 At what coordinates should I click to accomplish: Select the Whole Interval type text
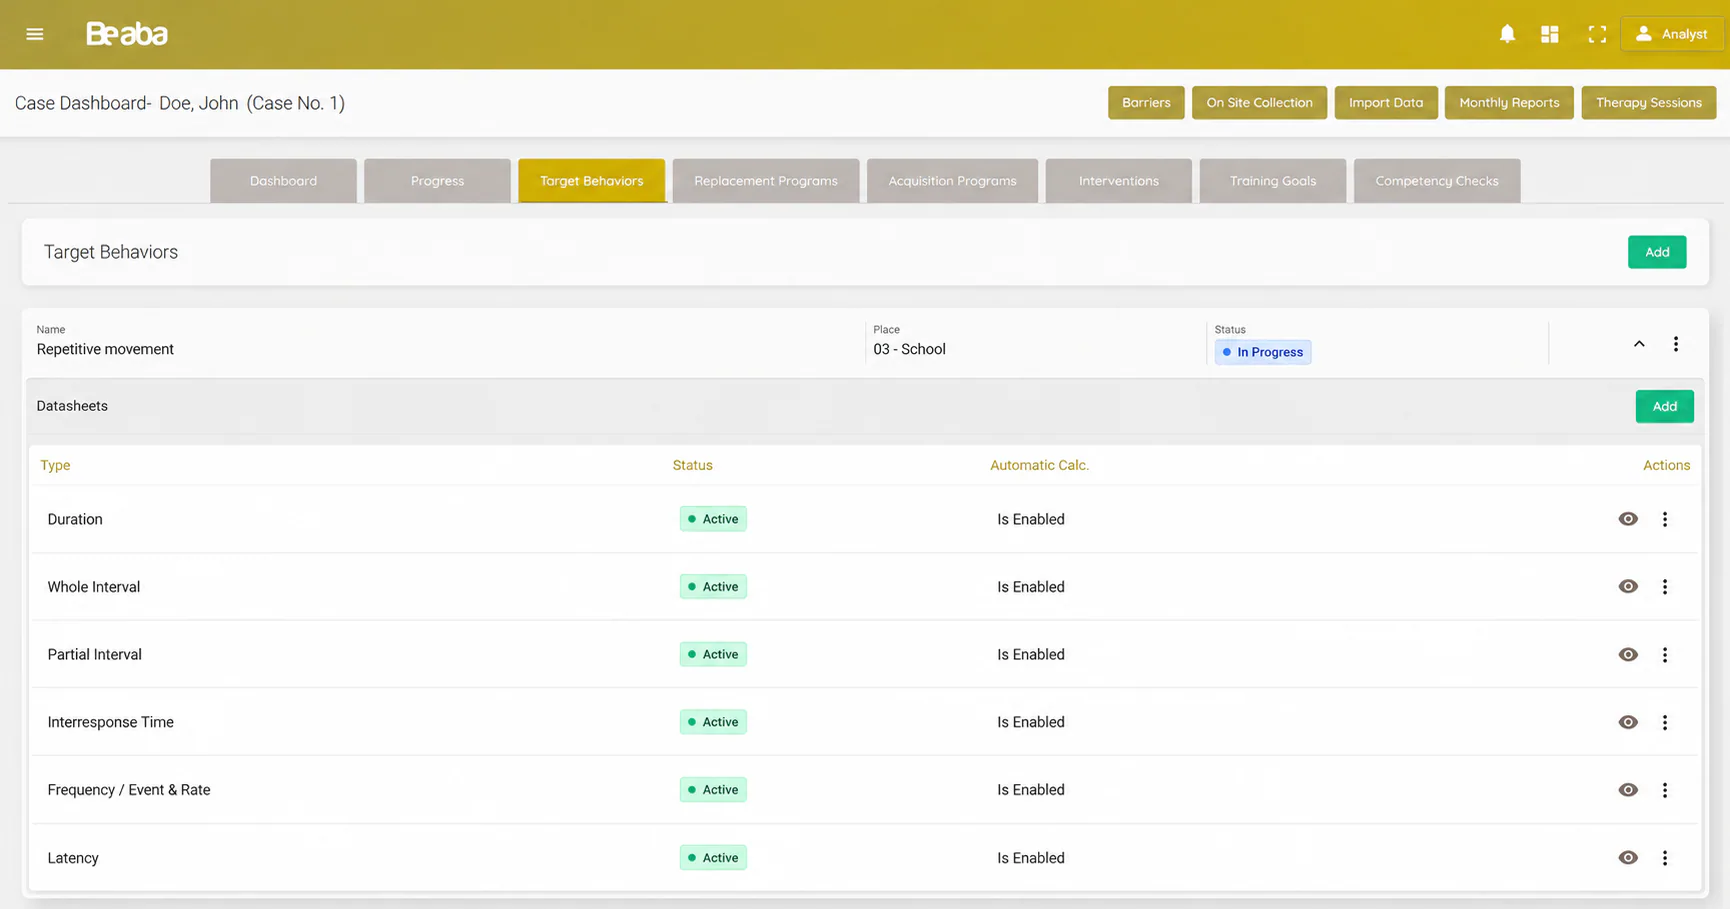tap(94, 587)
